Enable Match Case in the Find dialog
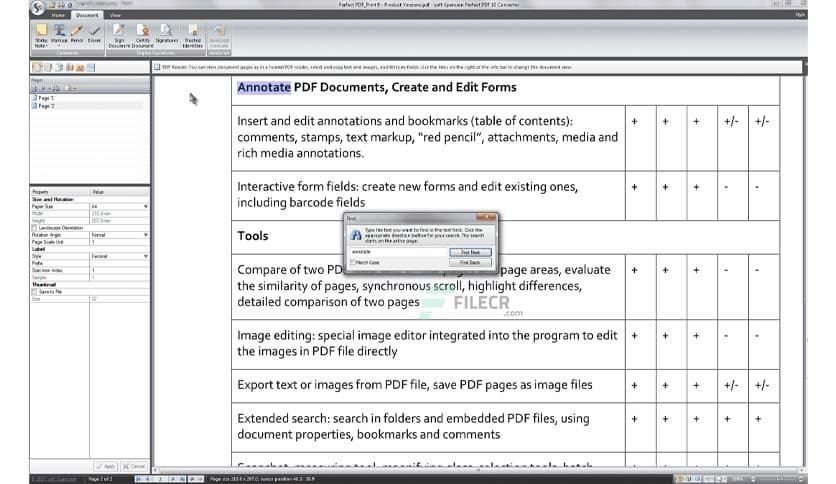The height and width of the screenshot is (484, 836). (353, 263)
